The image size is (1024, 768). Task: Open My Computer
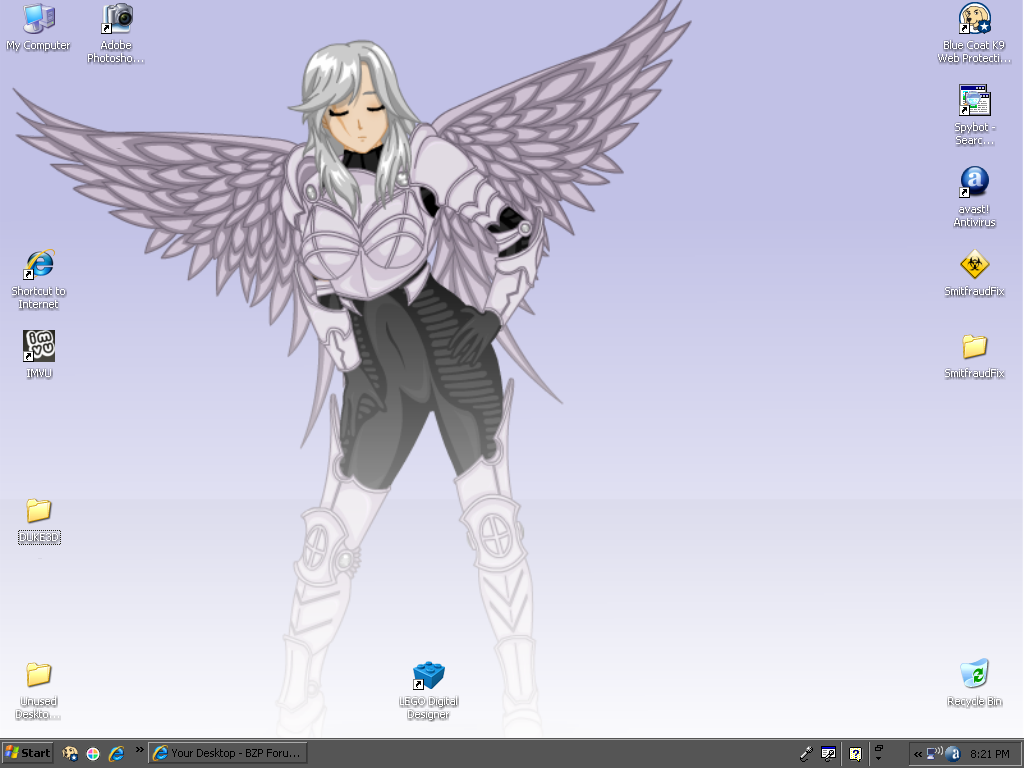point(38,18)
